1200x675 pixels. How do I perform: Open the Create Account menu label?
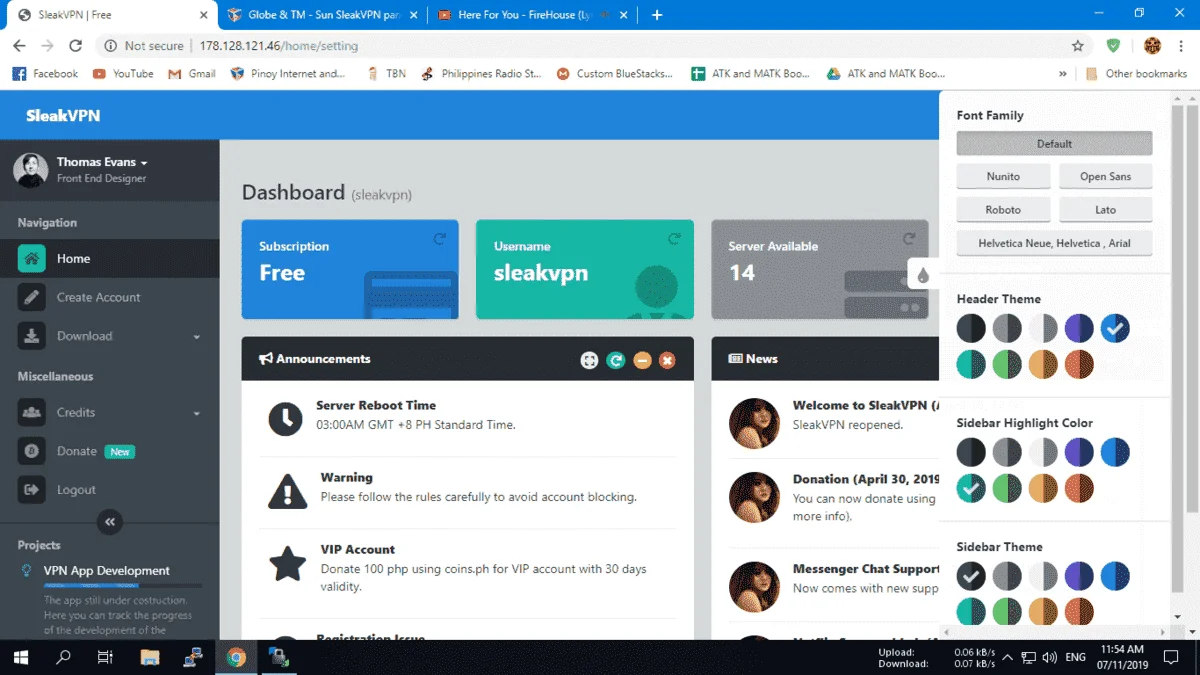98,297
